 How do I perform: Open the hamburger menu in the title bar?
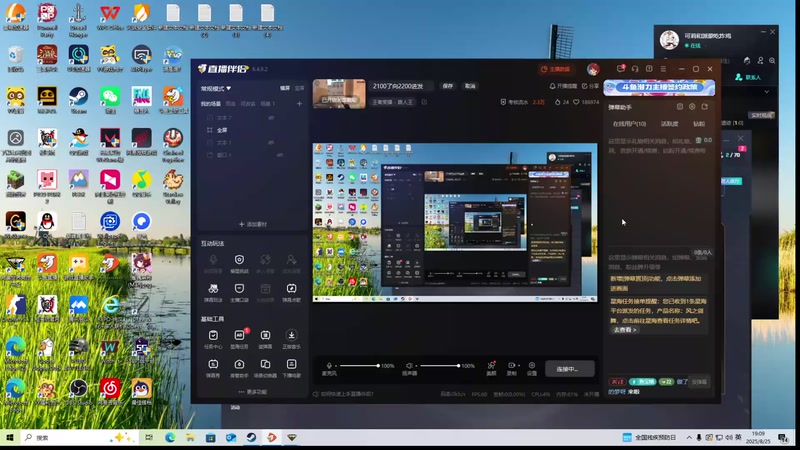click(x=663, y=69)
